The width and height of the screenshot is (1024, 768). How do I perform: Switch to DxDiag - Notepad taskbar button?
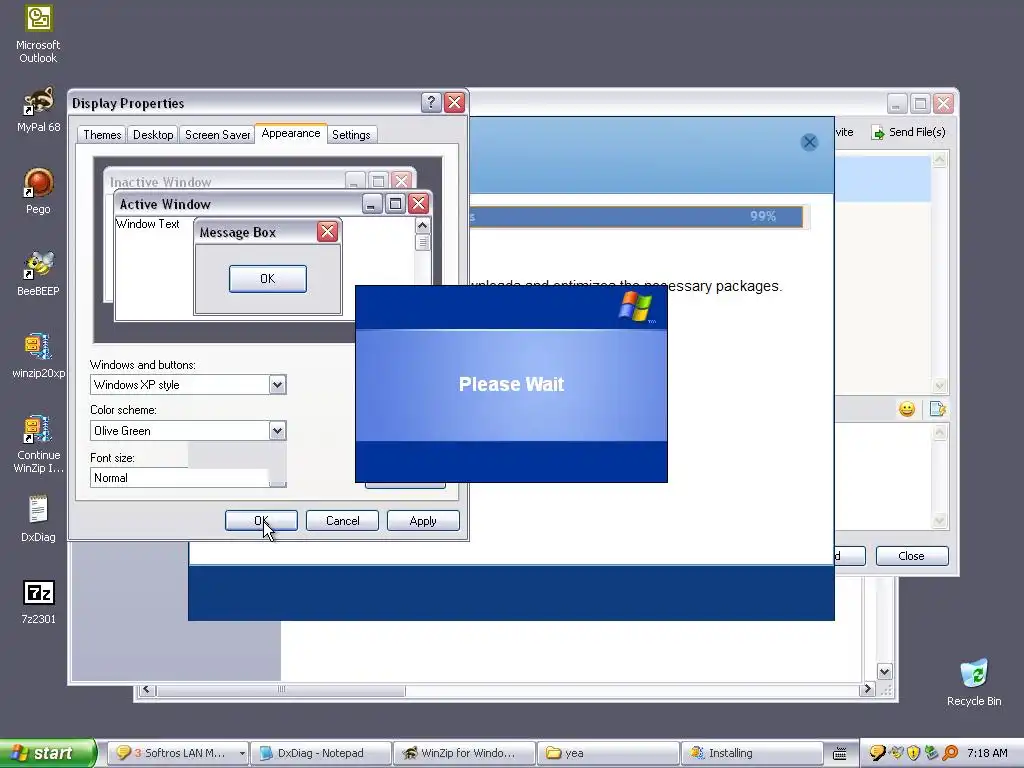coord(321,753)
